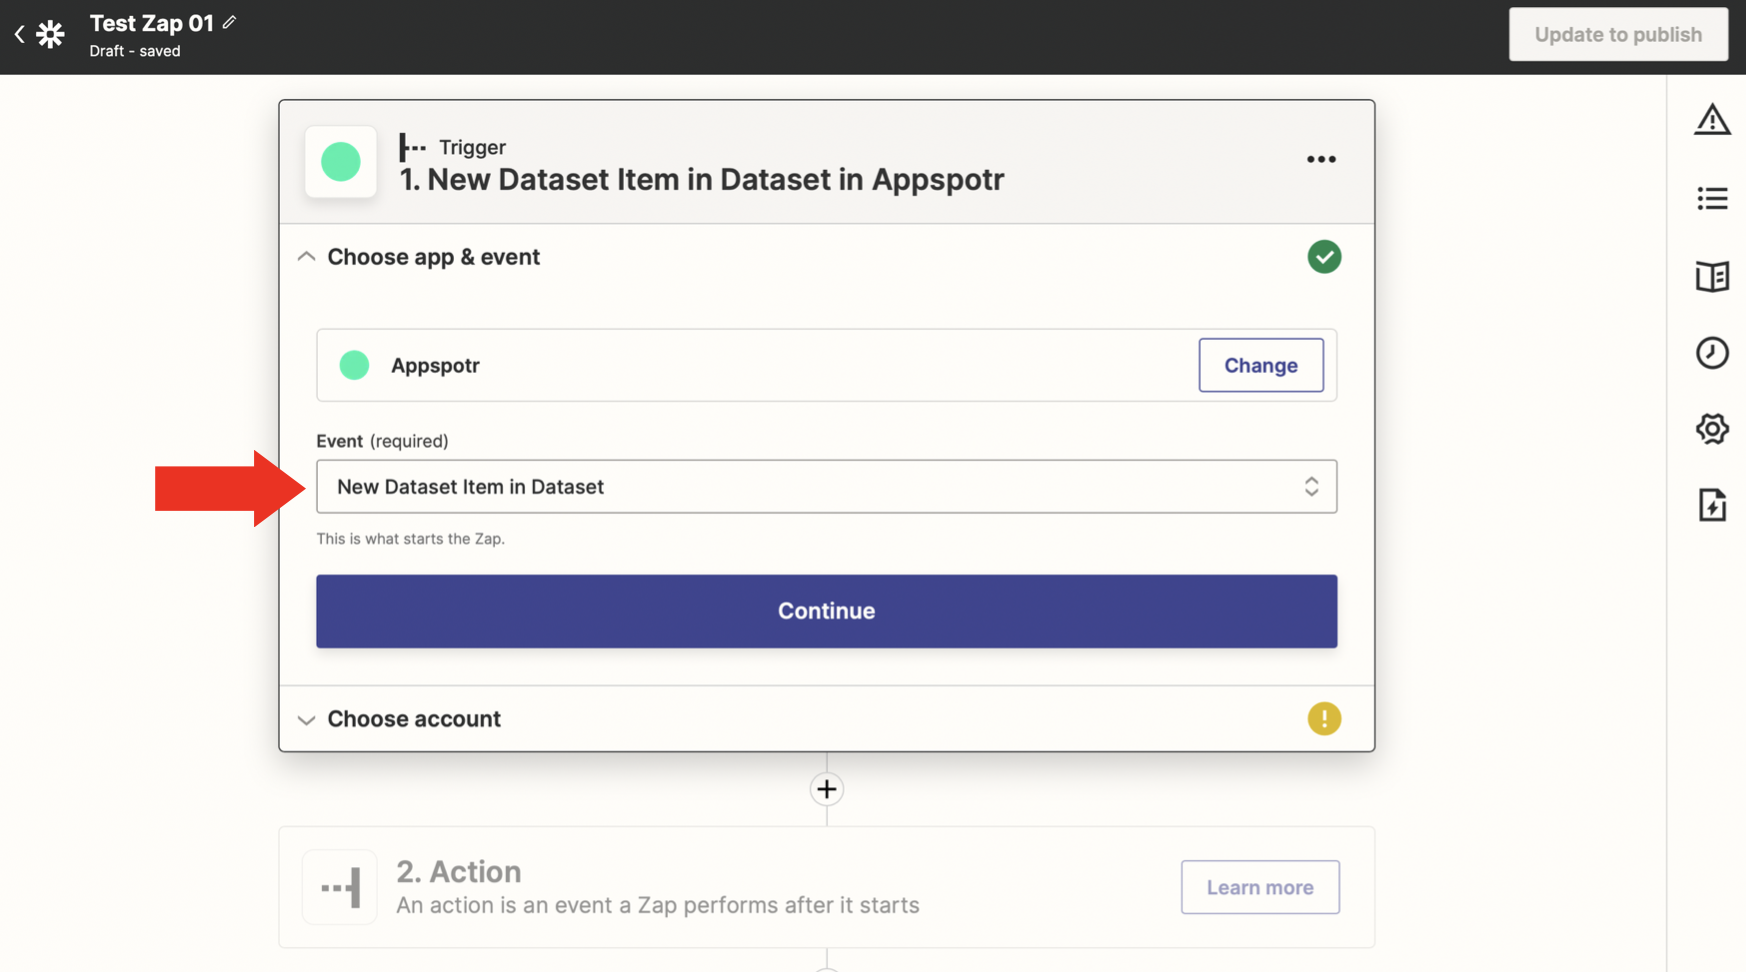Click the Test Zap 01 title
Image resolution: width=1746 pixels, height=972 pixels.
152,23
